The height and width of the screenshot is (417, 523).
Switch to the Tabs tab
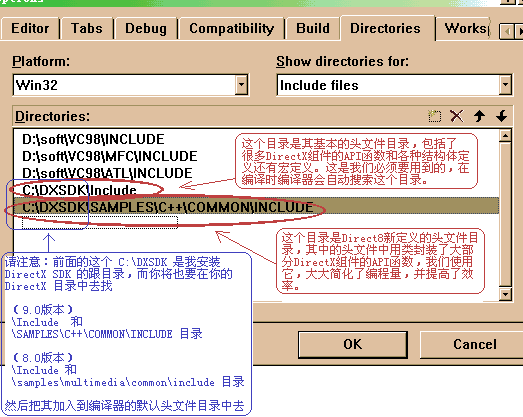(87, 28)
